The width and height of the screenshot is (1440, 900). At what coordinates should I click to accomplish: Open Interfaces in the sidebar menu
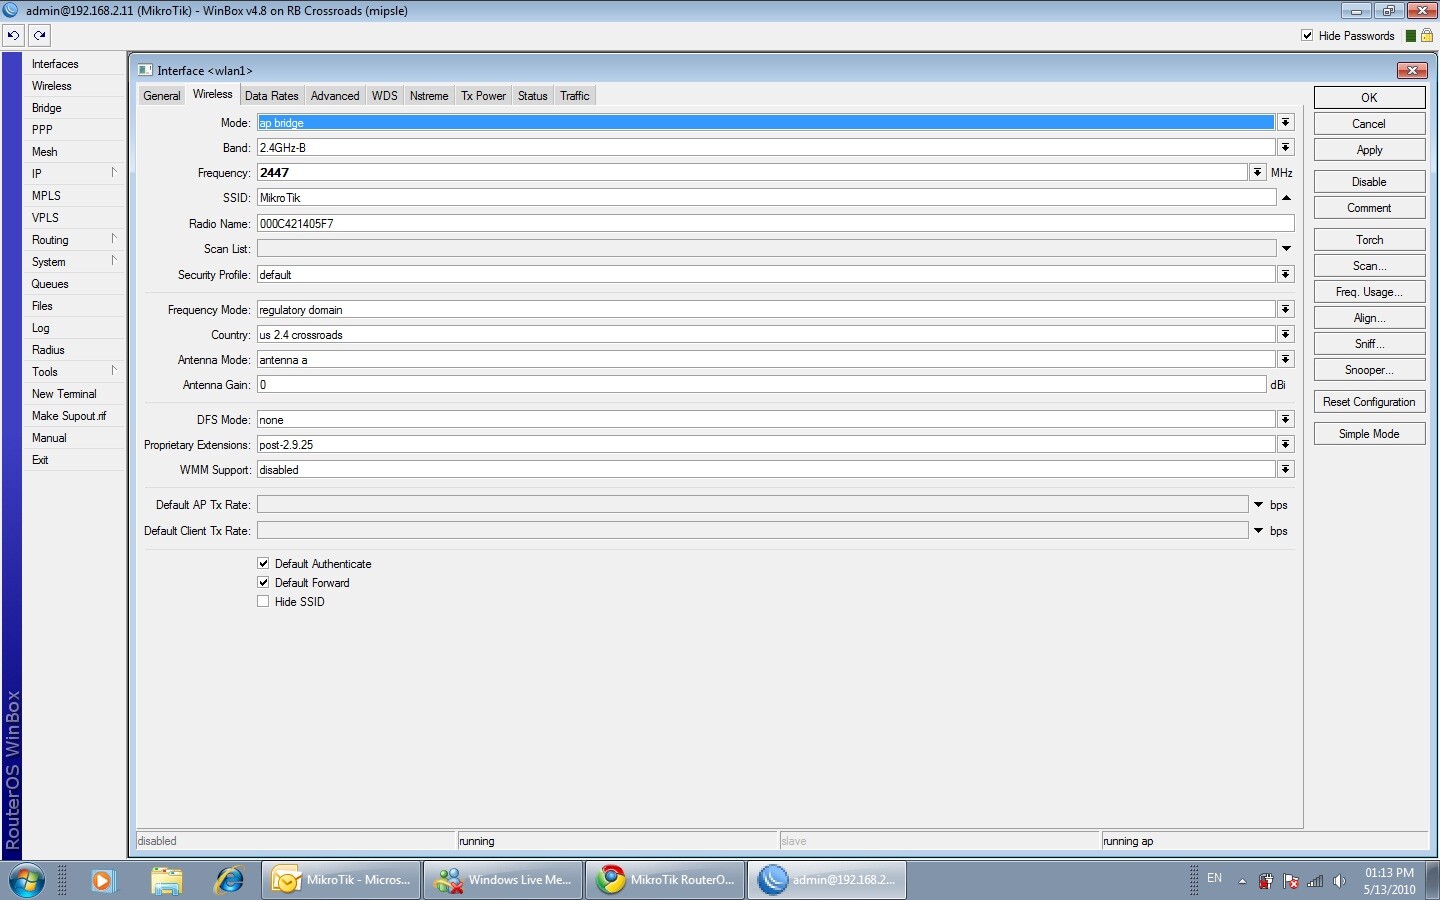pos(55,64)
